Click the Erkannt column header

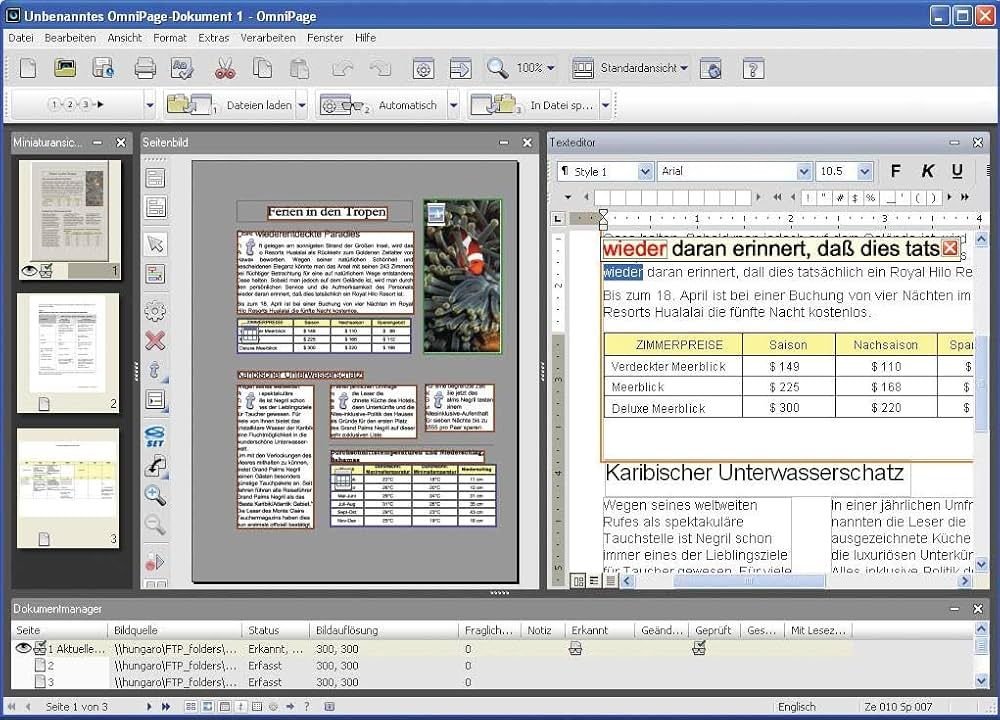599,630
